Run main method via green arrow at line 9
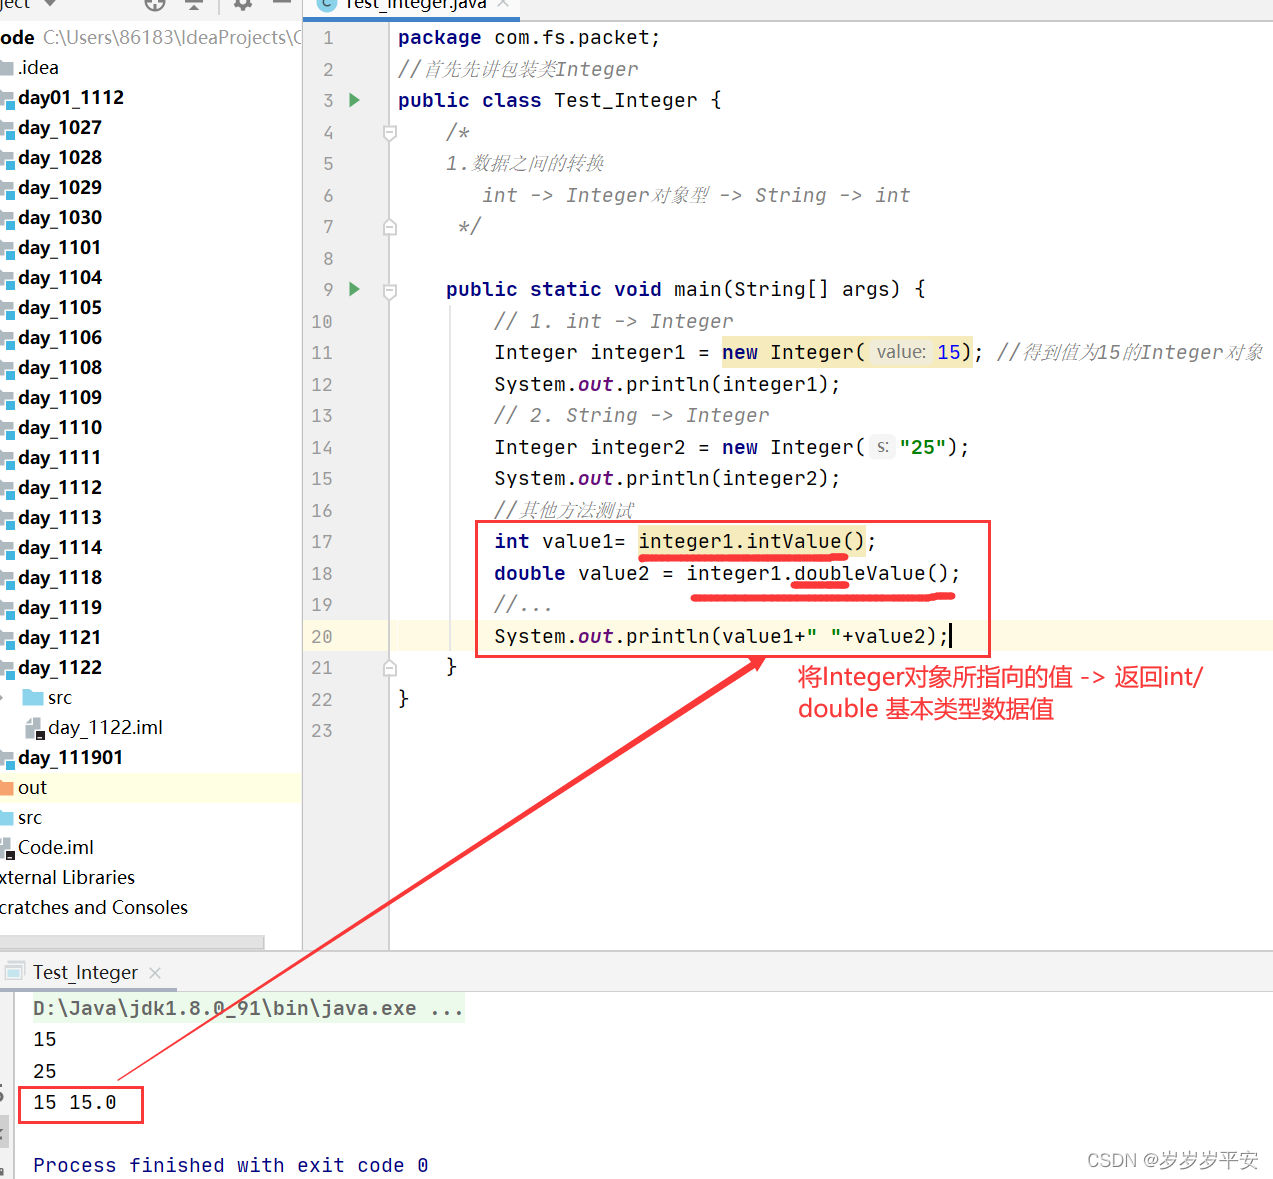Screen dimensions: 1273x1179 [354, 289]
